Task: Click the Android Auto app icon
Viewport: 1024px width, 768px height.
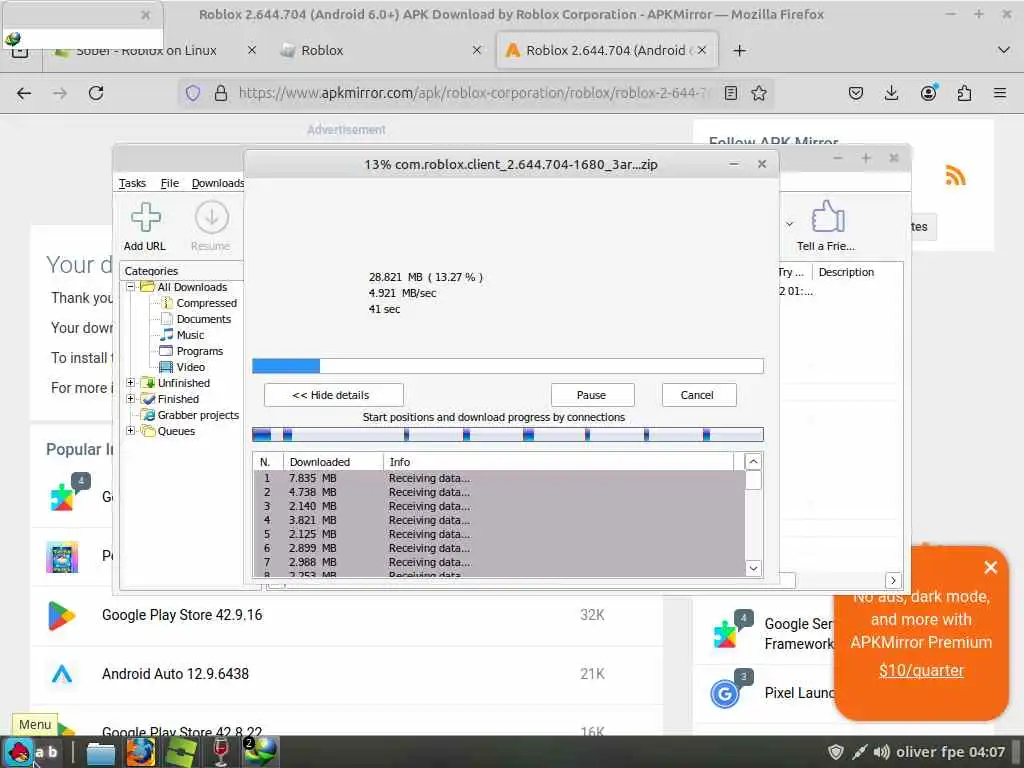Action: (61, 674)
